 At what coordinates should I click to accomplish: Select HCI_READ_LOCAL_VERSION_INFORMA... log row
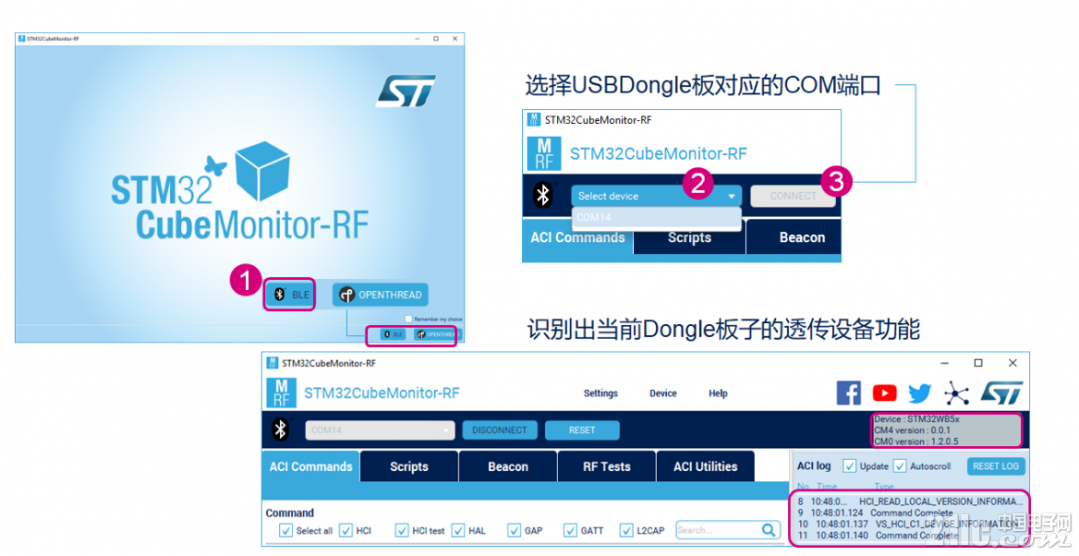point(910,502)
